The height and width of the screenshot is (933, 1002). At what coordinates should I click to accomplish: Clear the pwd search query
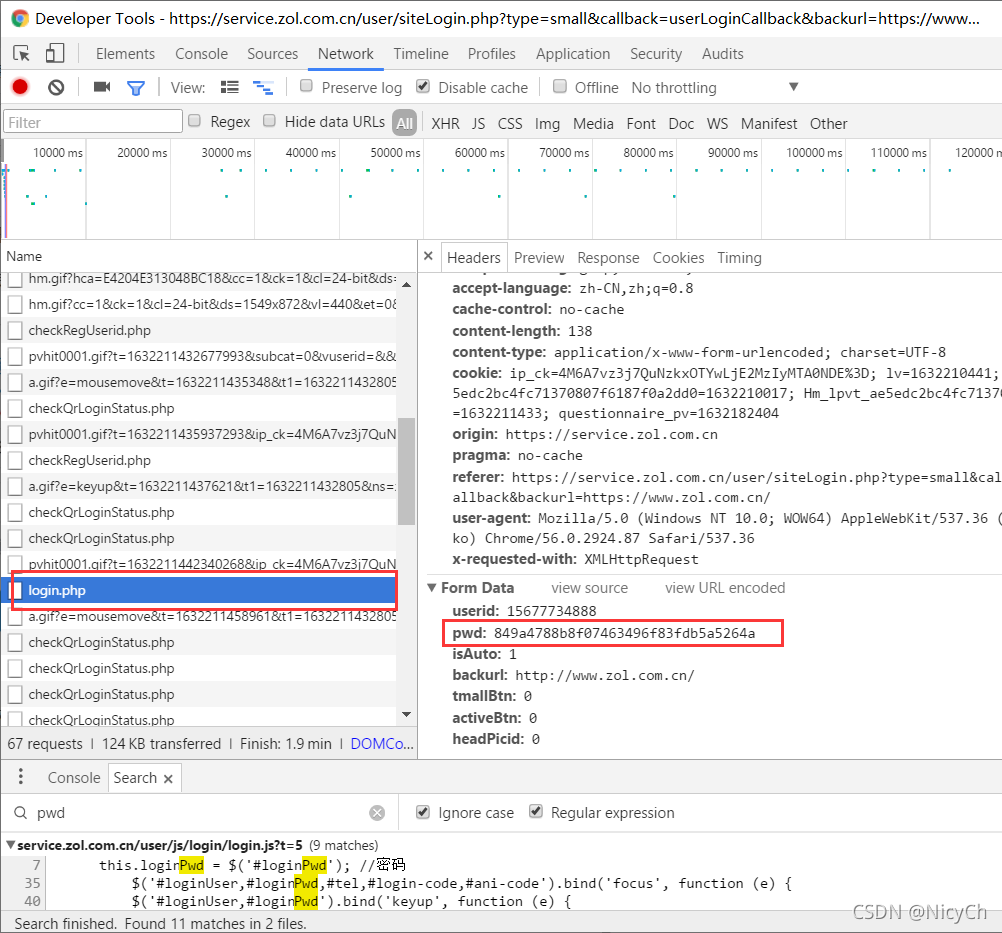[x=377, y=813]
